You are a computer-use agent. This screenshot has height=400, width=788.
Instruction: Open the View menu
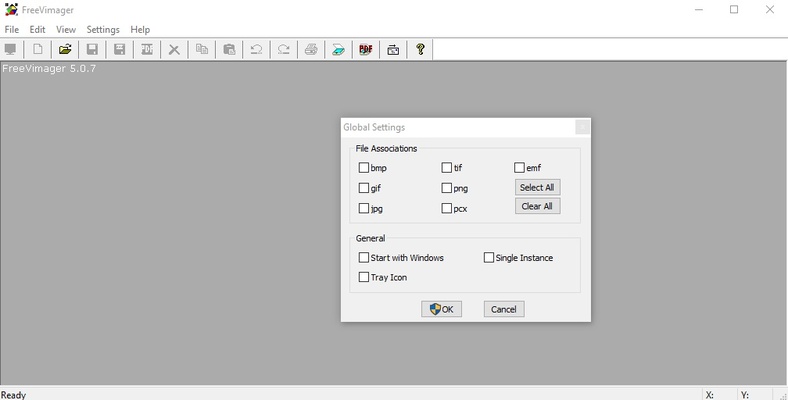point(66,30)
